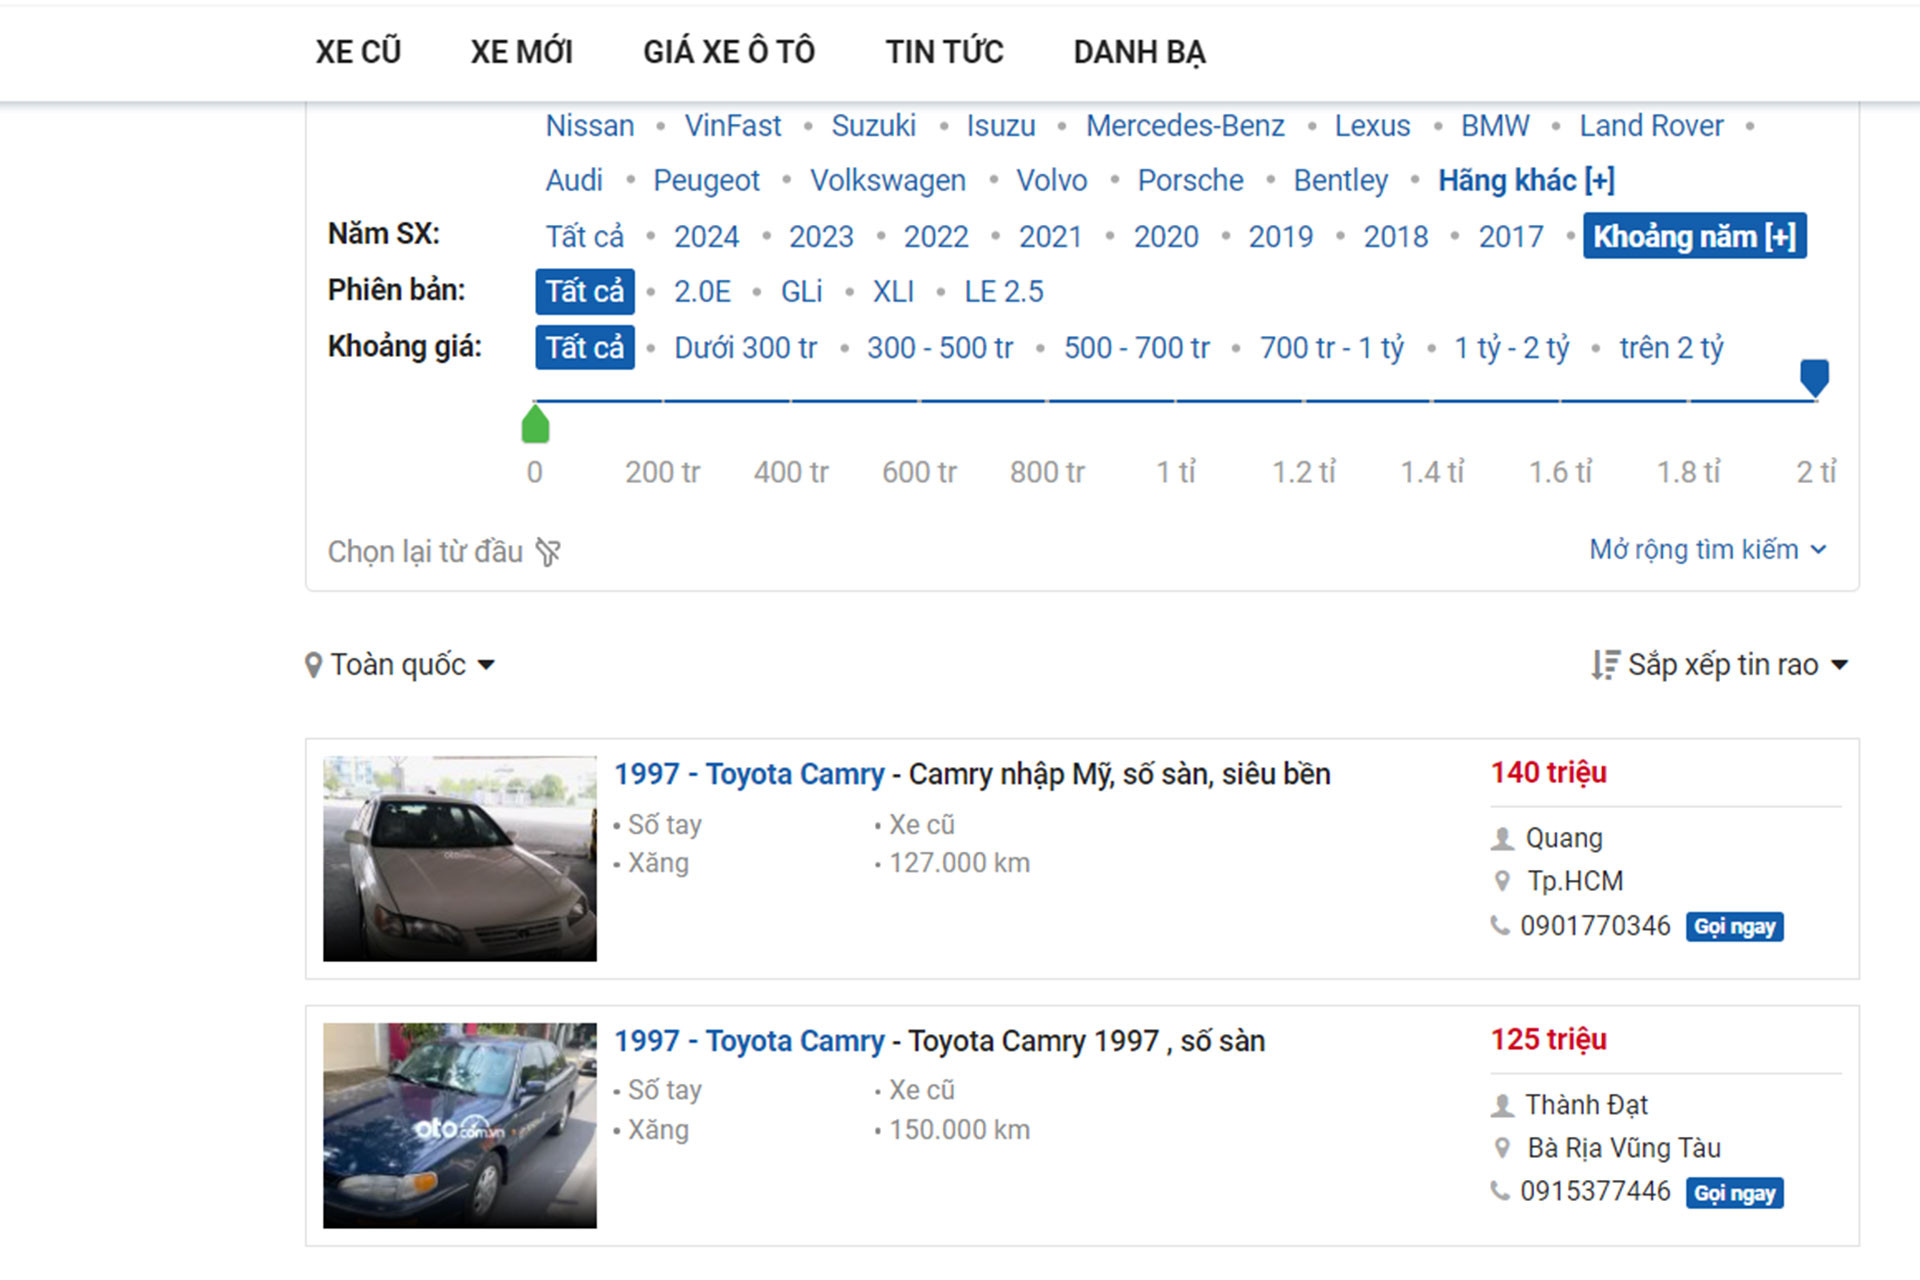
Task: Click the location pin beside Bà Rịa Vũng Tàu
Action: (x=1502, y=1148)
